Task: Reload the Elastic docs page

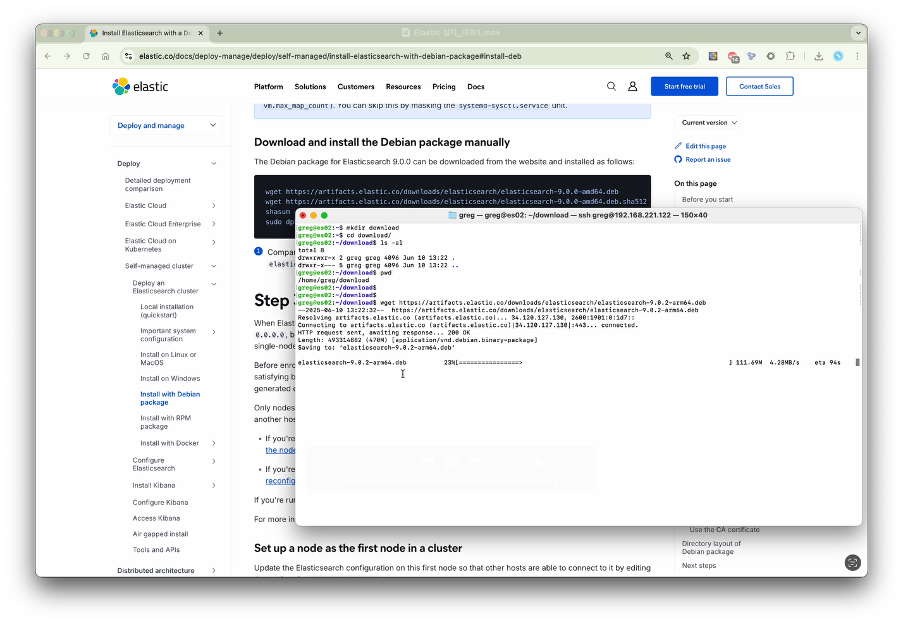Action: point(86,56)
